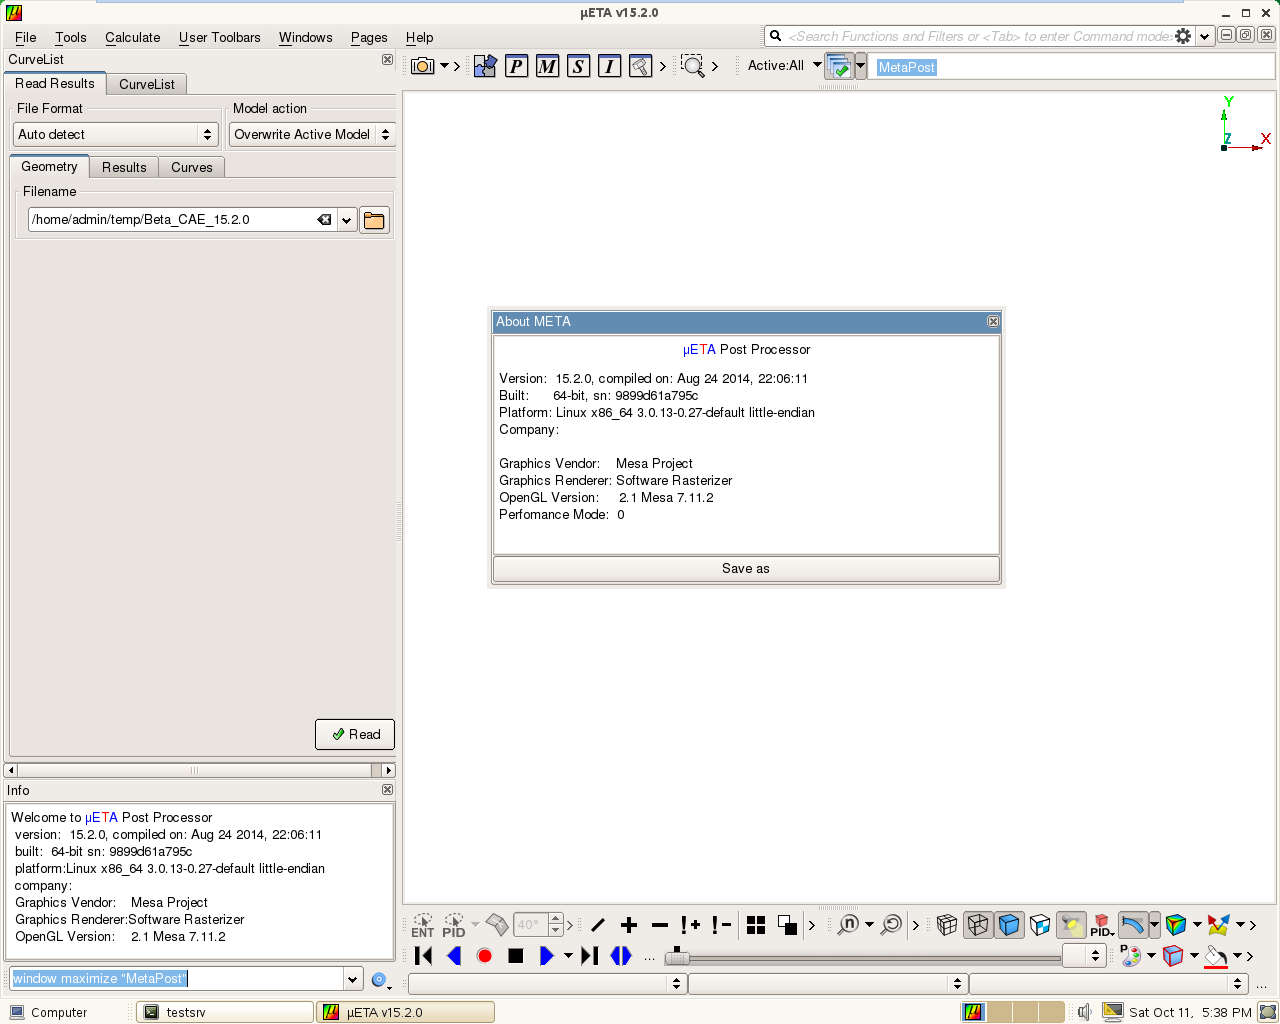Viewport: 1280px width, 1024px height.
Task: Open the search settings gear
Action: click(x=1183, y=36)
